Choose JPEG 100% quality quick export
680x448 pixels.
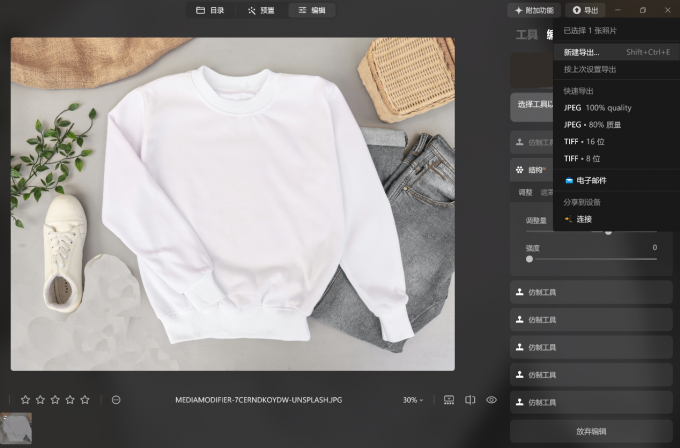click(x=598, y=107)
